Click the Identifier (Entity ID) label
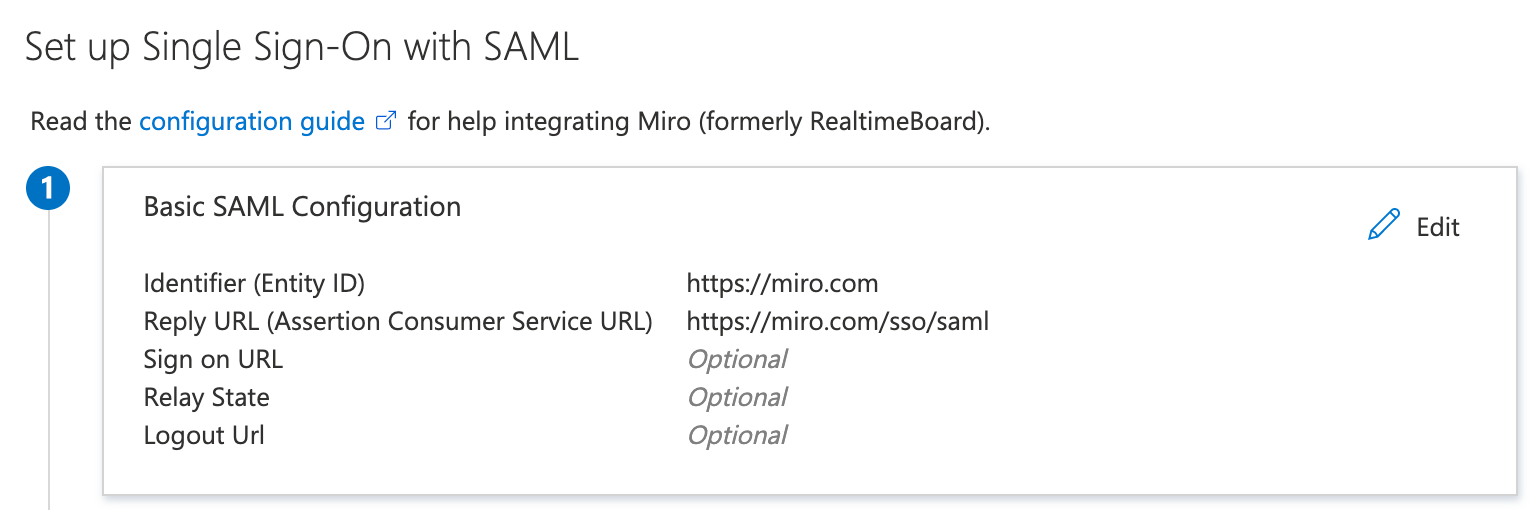The height and width of the screenshot is (510, 1536). pos(254,284)
